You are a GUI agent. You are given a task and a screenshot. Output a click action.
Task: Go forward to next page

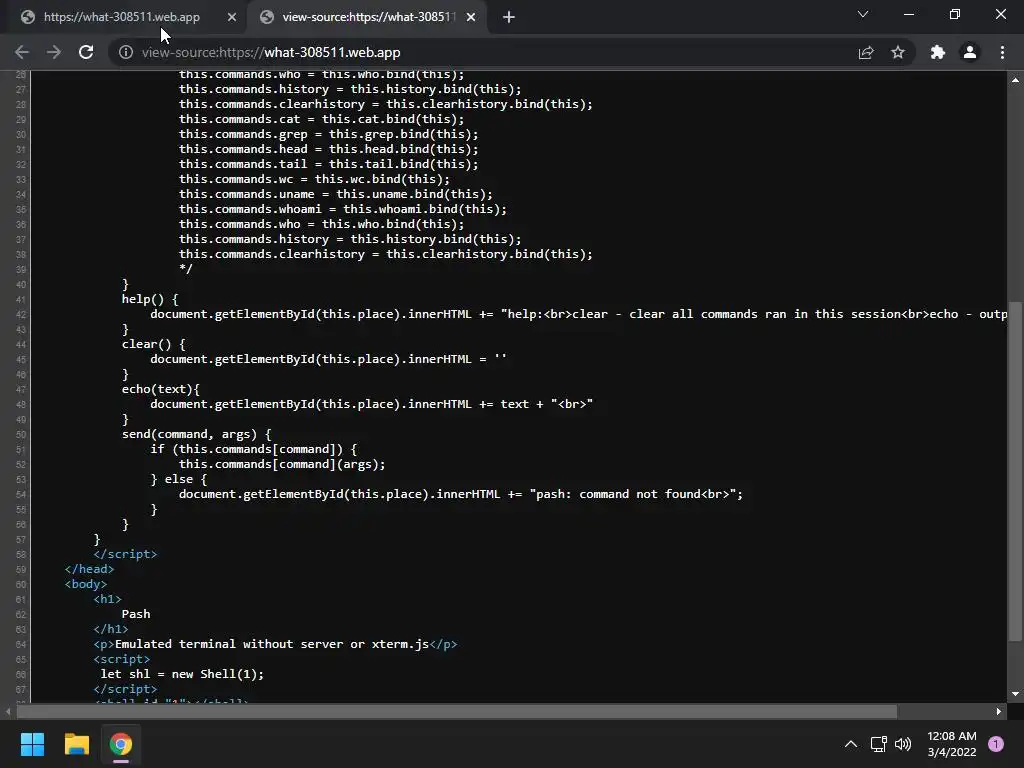click(x=54, y=52)
